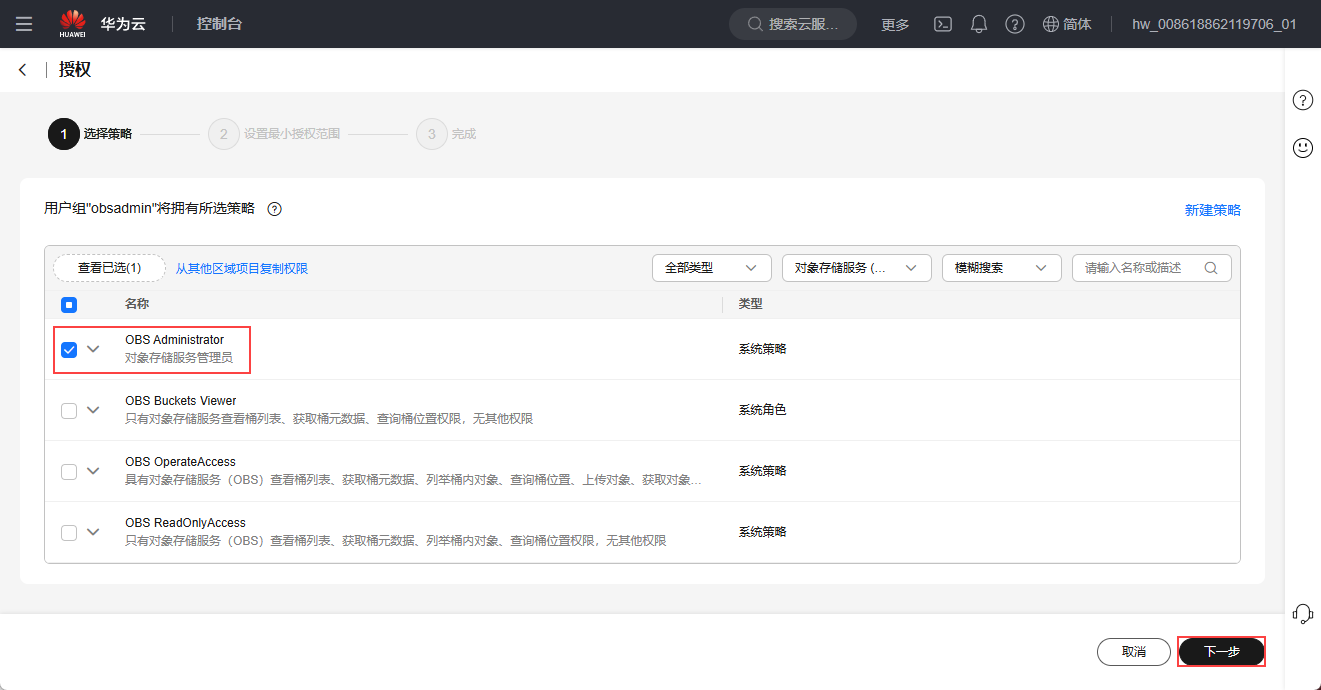The image size is (1321, 690).
Task: Click 系统策略 type in OBS Administrator row
Action: (762, 349)
